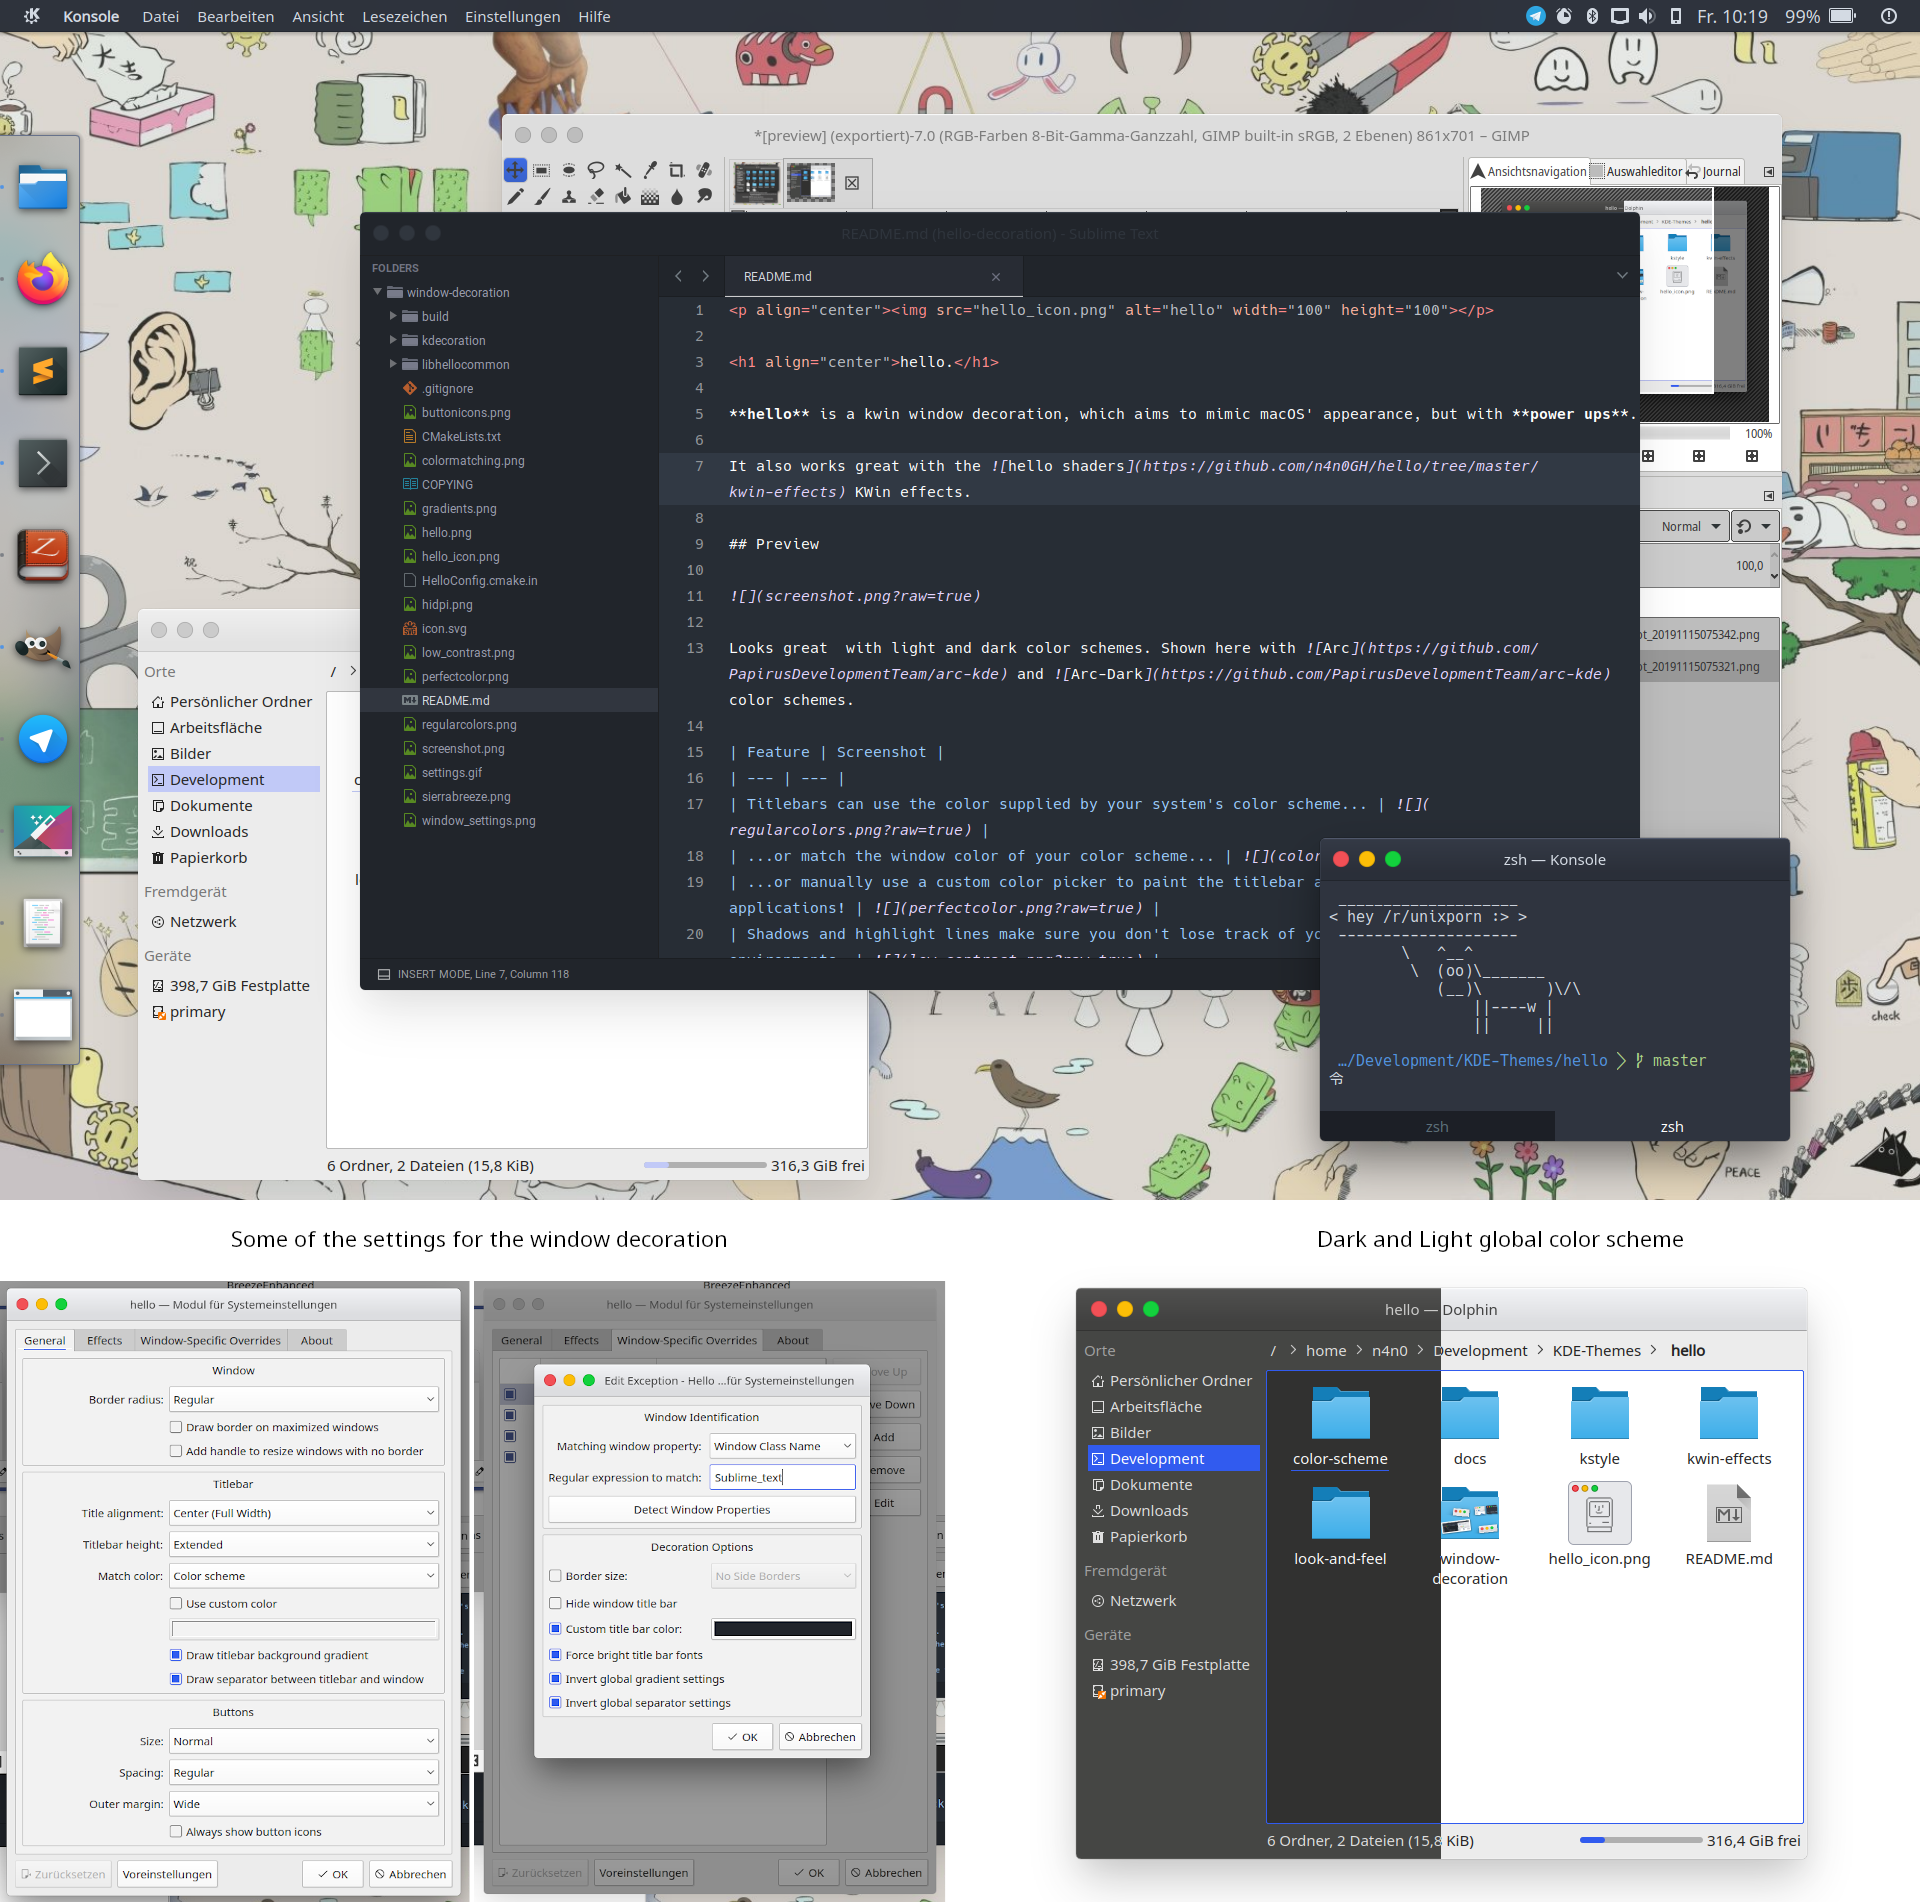Click the 'Detect Window Properties' button

(x=701, y=1509)
